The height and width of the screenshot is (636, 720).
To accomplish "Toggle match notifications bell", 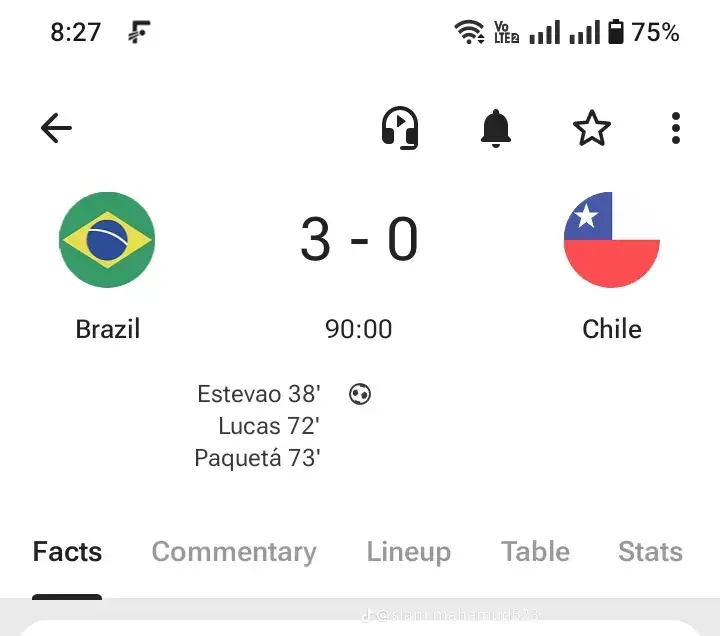I will 496,129.
